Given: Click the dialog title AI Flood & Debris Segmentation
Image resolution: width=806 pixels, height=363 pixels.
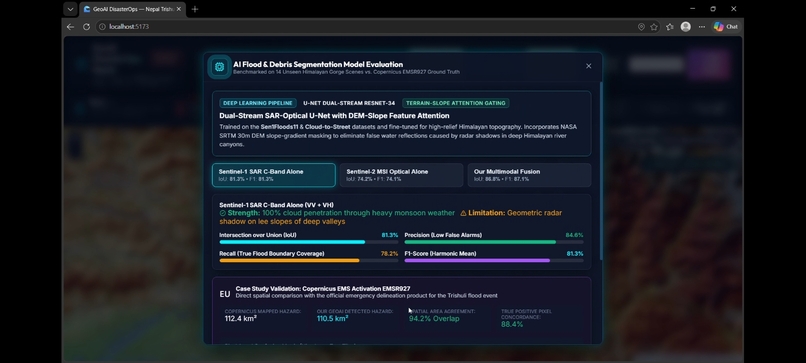Looking at the screenshot, I should (318, 64).
